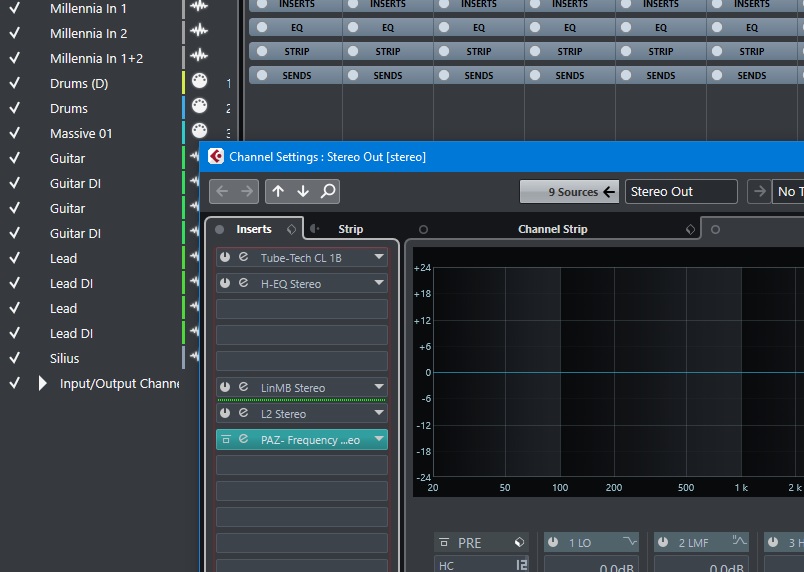Go forward with the right arrow history button
The width and height of the screenshot is (804, 572).
(247, 191)
